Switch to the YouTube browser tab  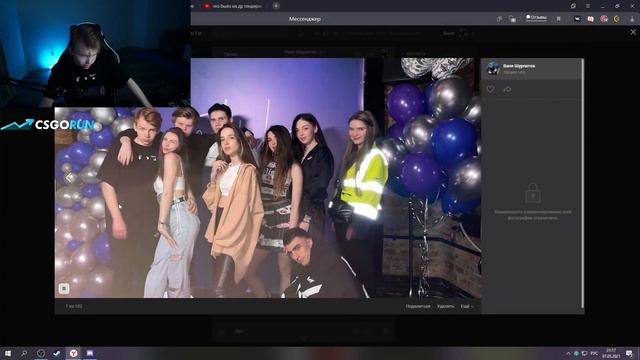pyautogui.click(x=233, y=6)
